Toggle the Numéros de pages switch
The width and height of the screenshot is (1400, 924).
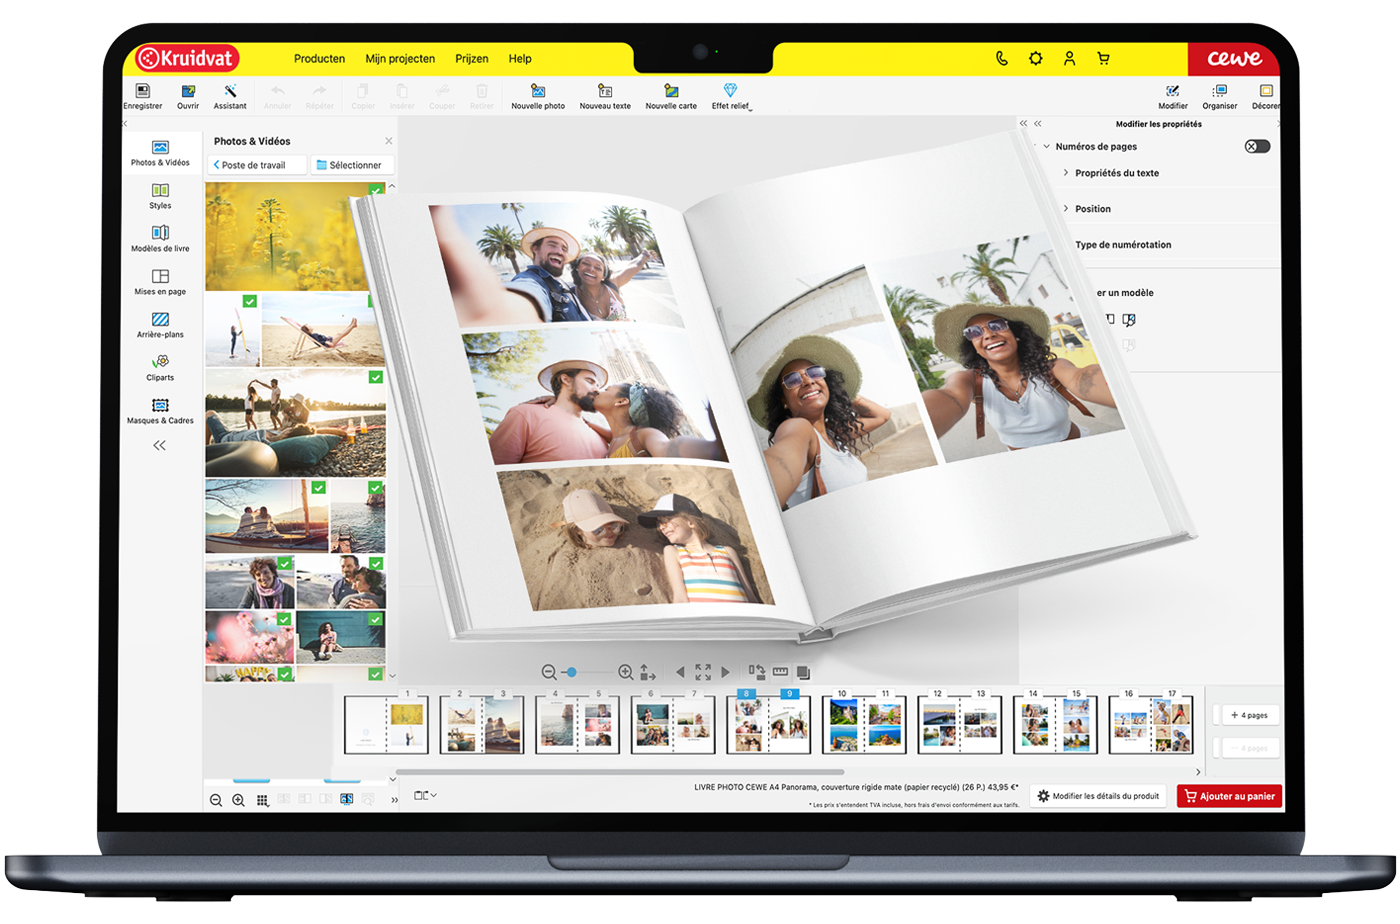click(1257, 146)
